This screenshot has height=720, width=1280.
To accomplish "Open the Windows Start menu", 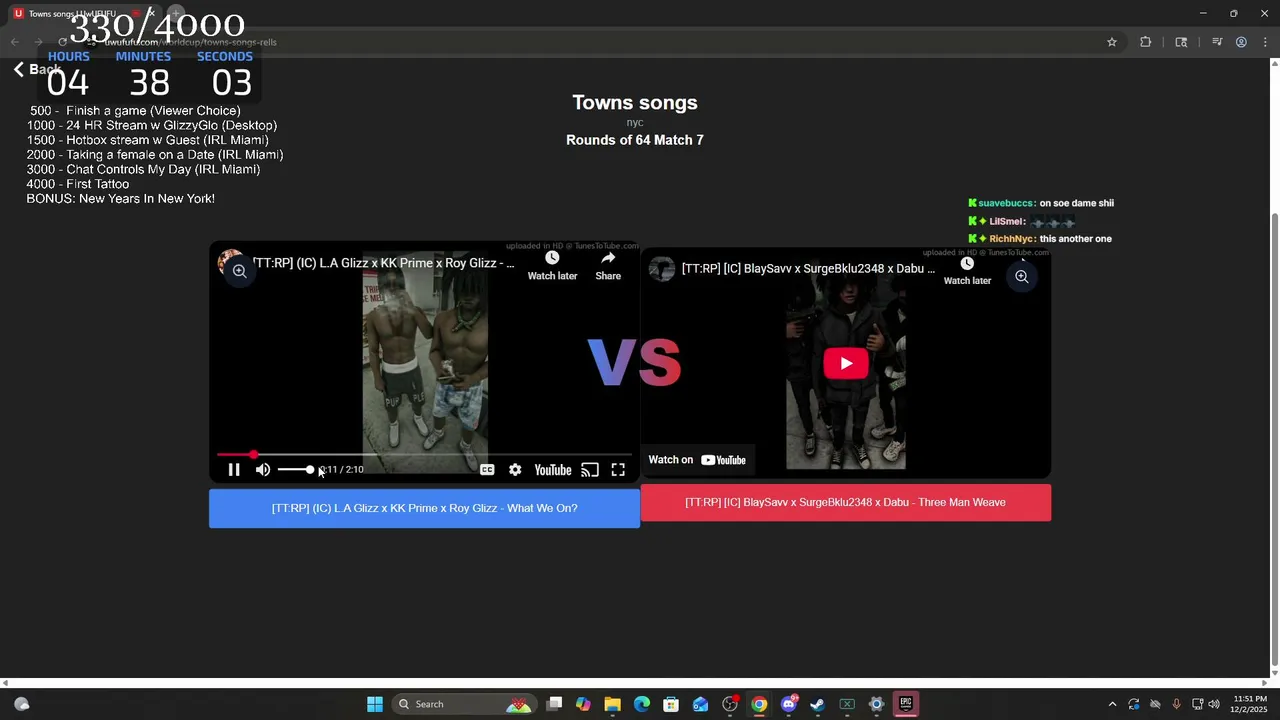I will tap(375, 704).
